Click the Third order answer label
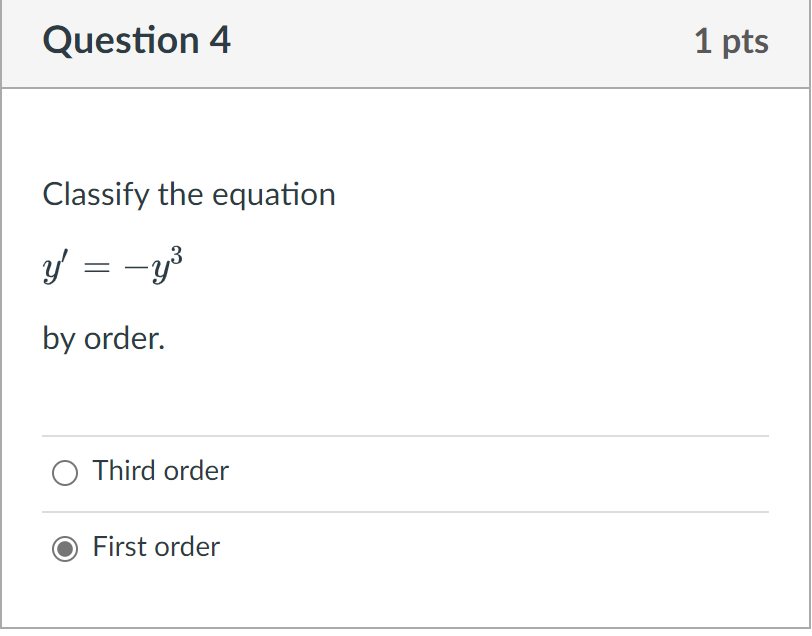The width and height of the screenshot is (812, 636). tap(161, 471)
